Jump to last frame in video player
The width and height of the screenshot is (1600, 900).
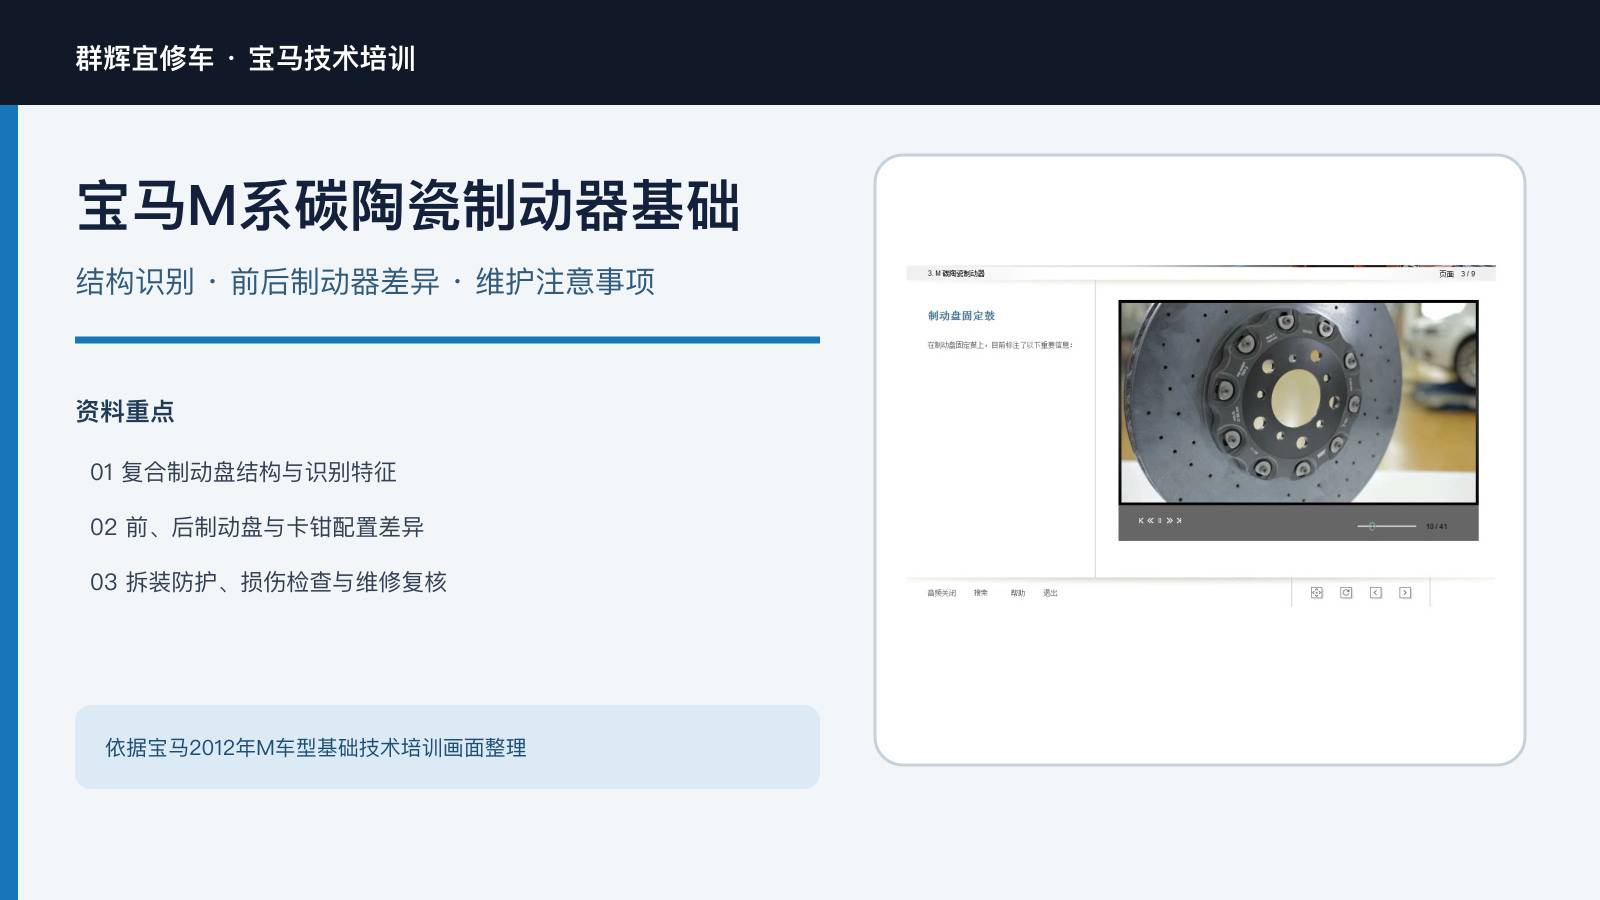(1179, 520)
